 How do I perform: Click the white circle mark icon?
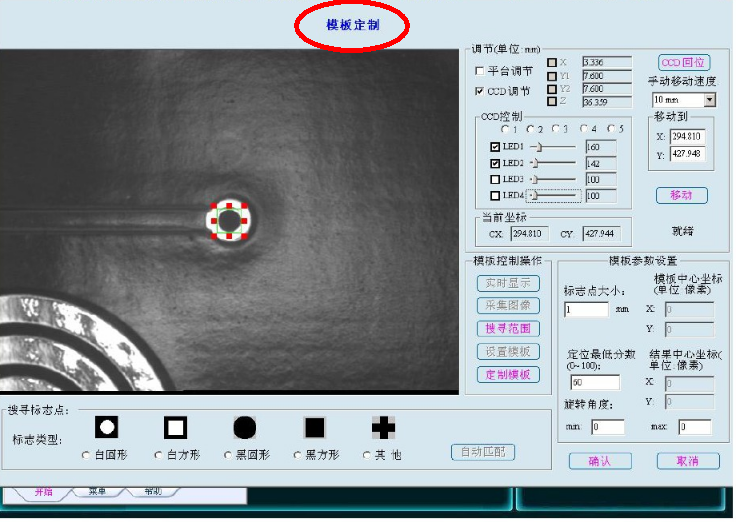click(x=107, y=427)
